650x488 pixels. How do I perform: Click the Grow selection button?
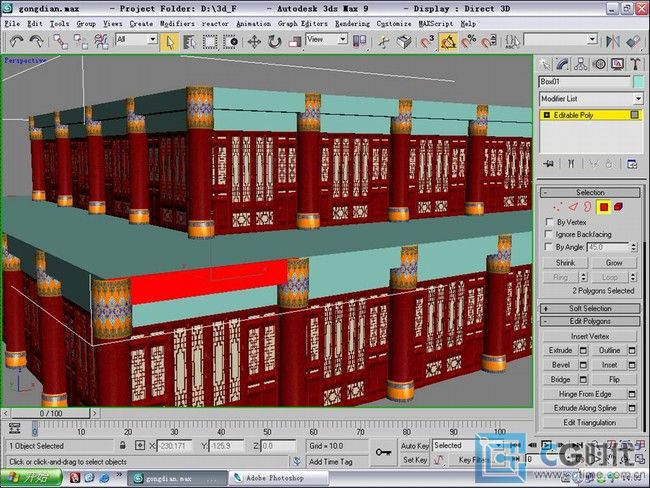click(614, 263)
